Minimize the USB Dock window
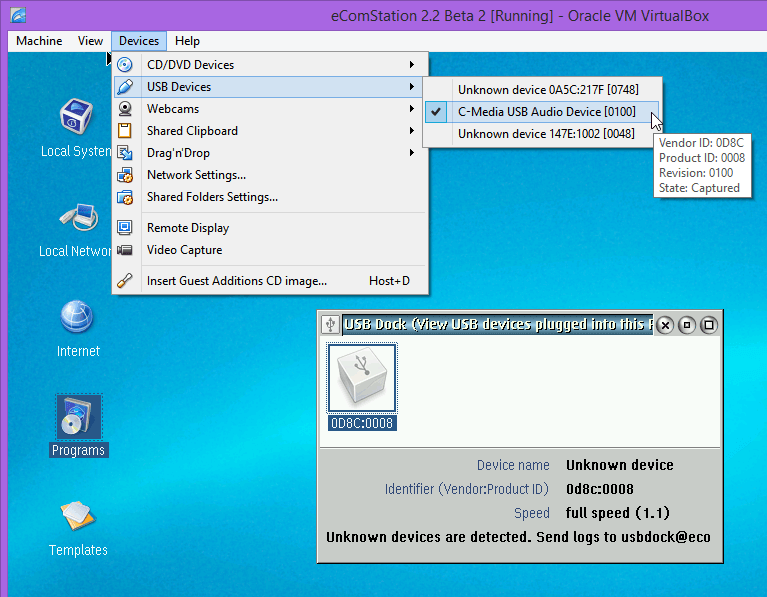Viewport: 767px width, 597px height. 687,325
